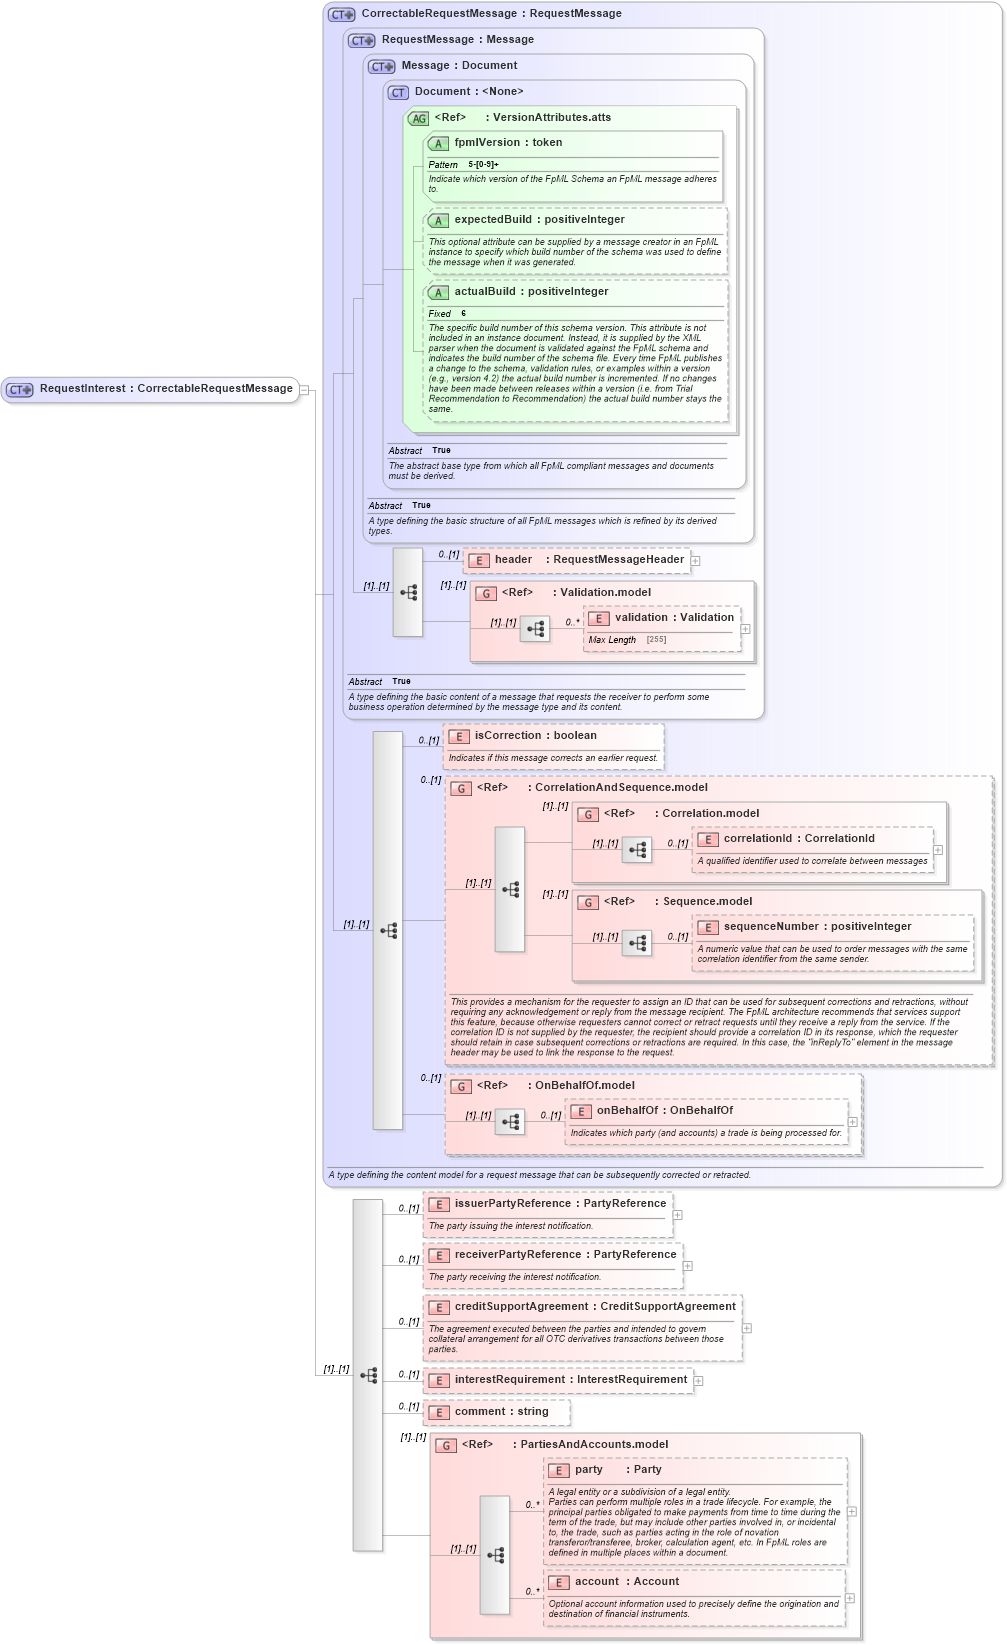1007x1645 pixels.
Task: Select the 'interestRequirement : InterestRequirement' label
Action: point(571,1380)
